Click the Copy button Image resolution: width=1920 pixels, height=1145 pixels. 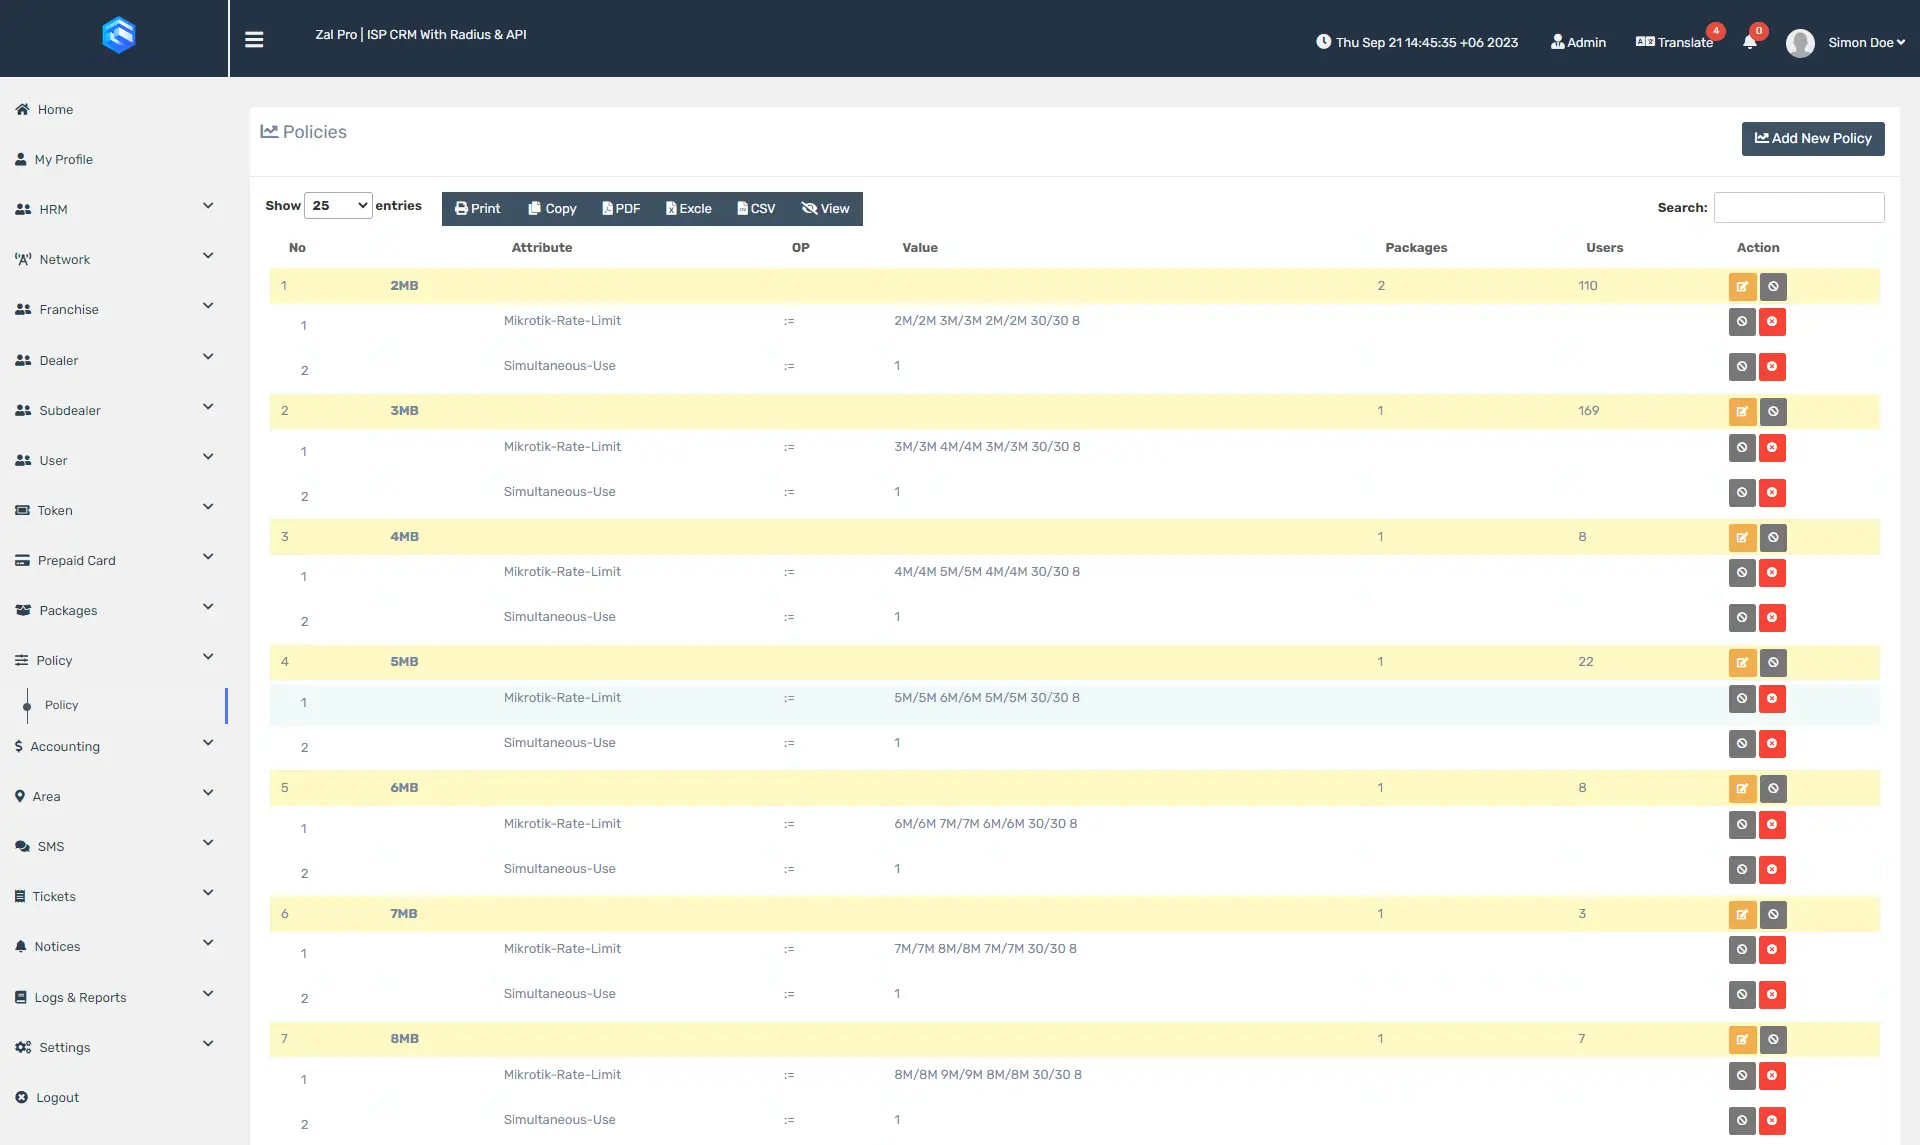coord(552,209)
